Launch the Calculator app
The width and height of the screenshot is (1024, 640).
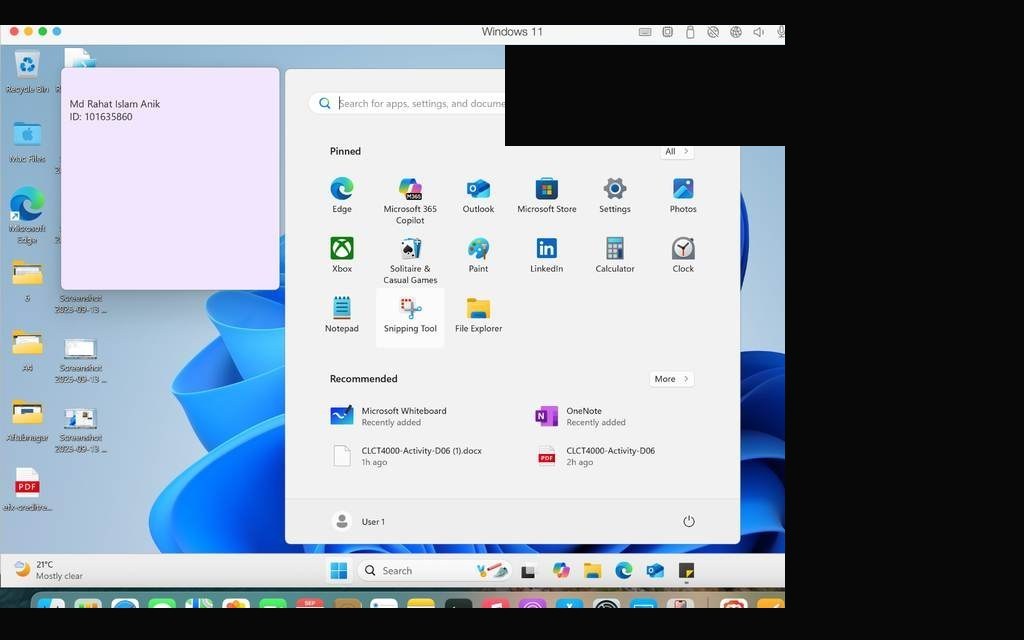coord(615,255)
